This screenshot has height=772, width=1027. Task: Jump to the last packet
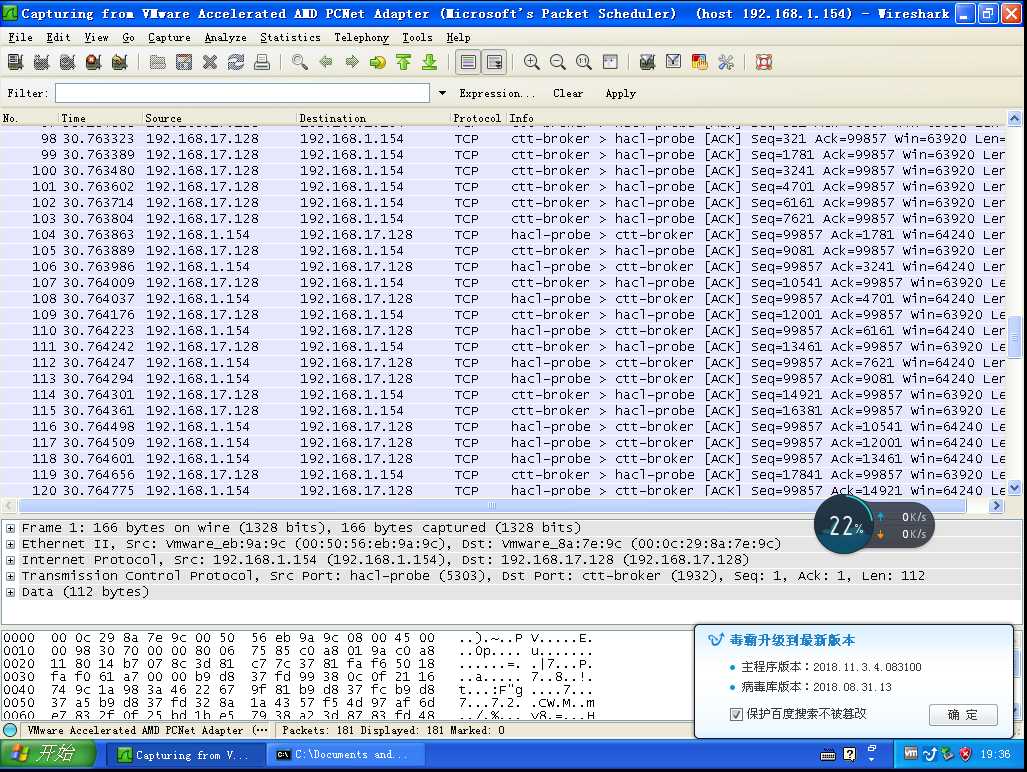[430, 62]
